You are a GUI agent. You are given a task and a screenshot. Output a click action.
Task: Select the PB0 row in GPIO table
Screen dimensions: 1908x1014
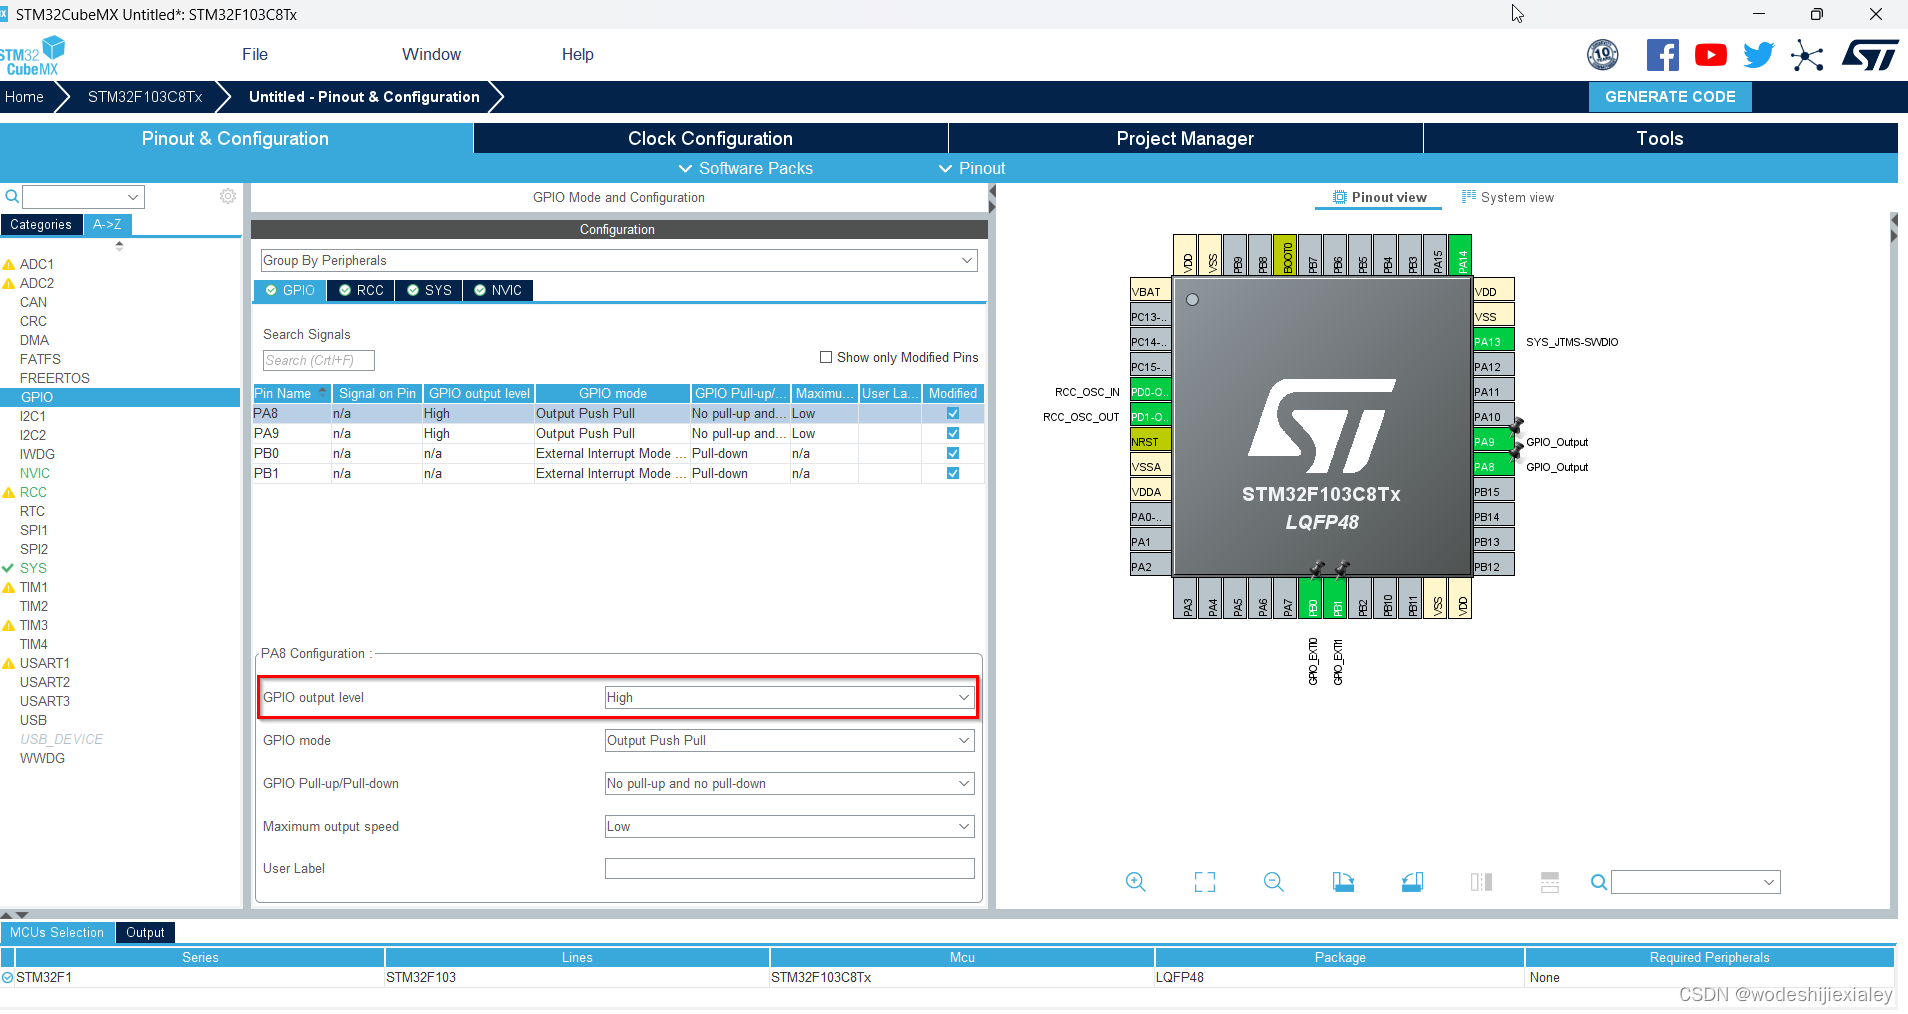tap(618, 453)
